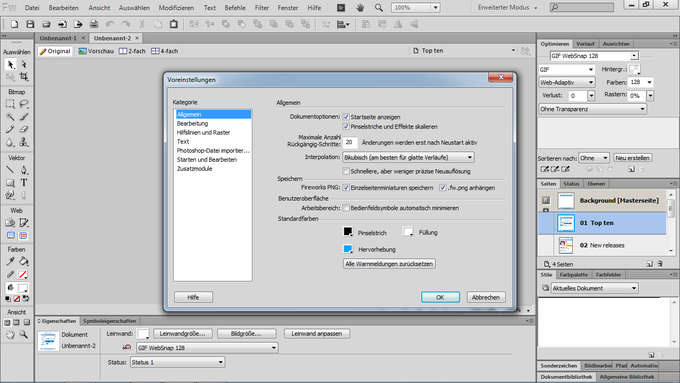The width and height of the screenshot is (680, 383).
Task: Open the GIF format dropdown
Action: point(566,69)
